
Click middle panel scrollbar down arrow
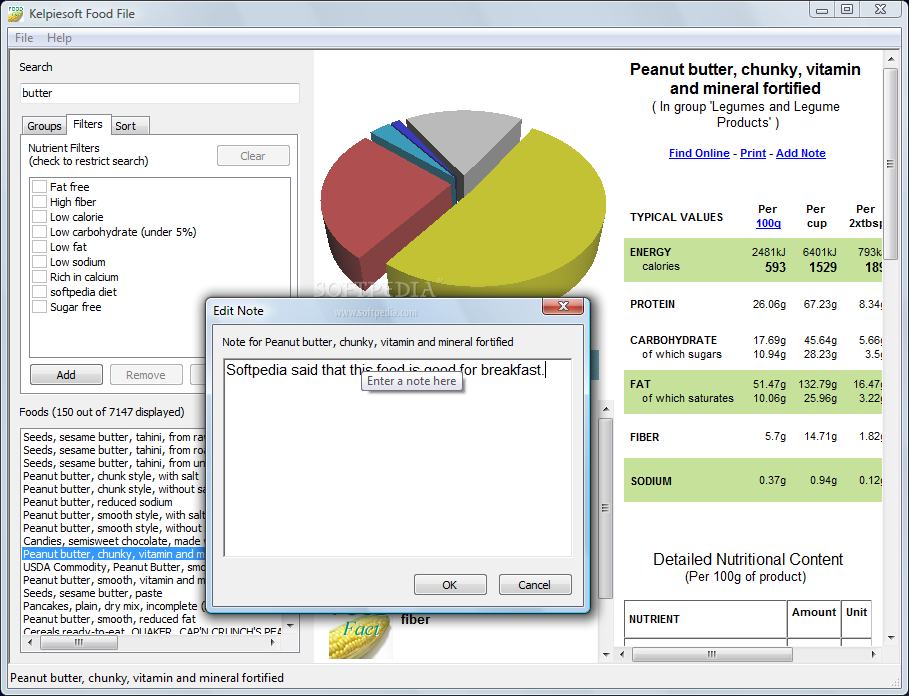click(606, 654)
